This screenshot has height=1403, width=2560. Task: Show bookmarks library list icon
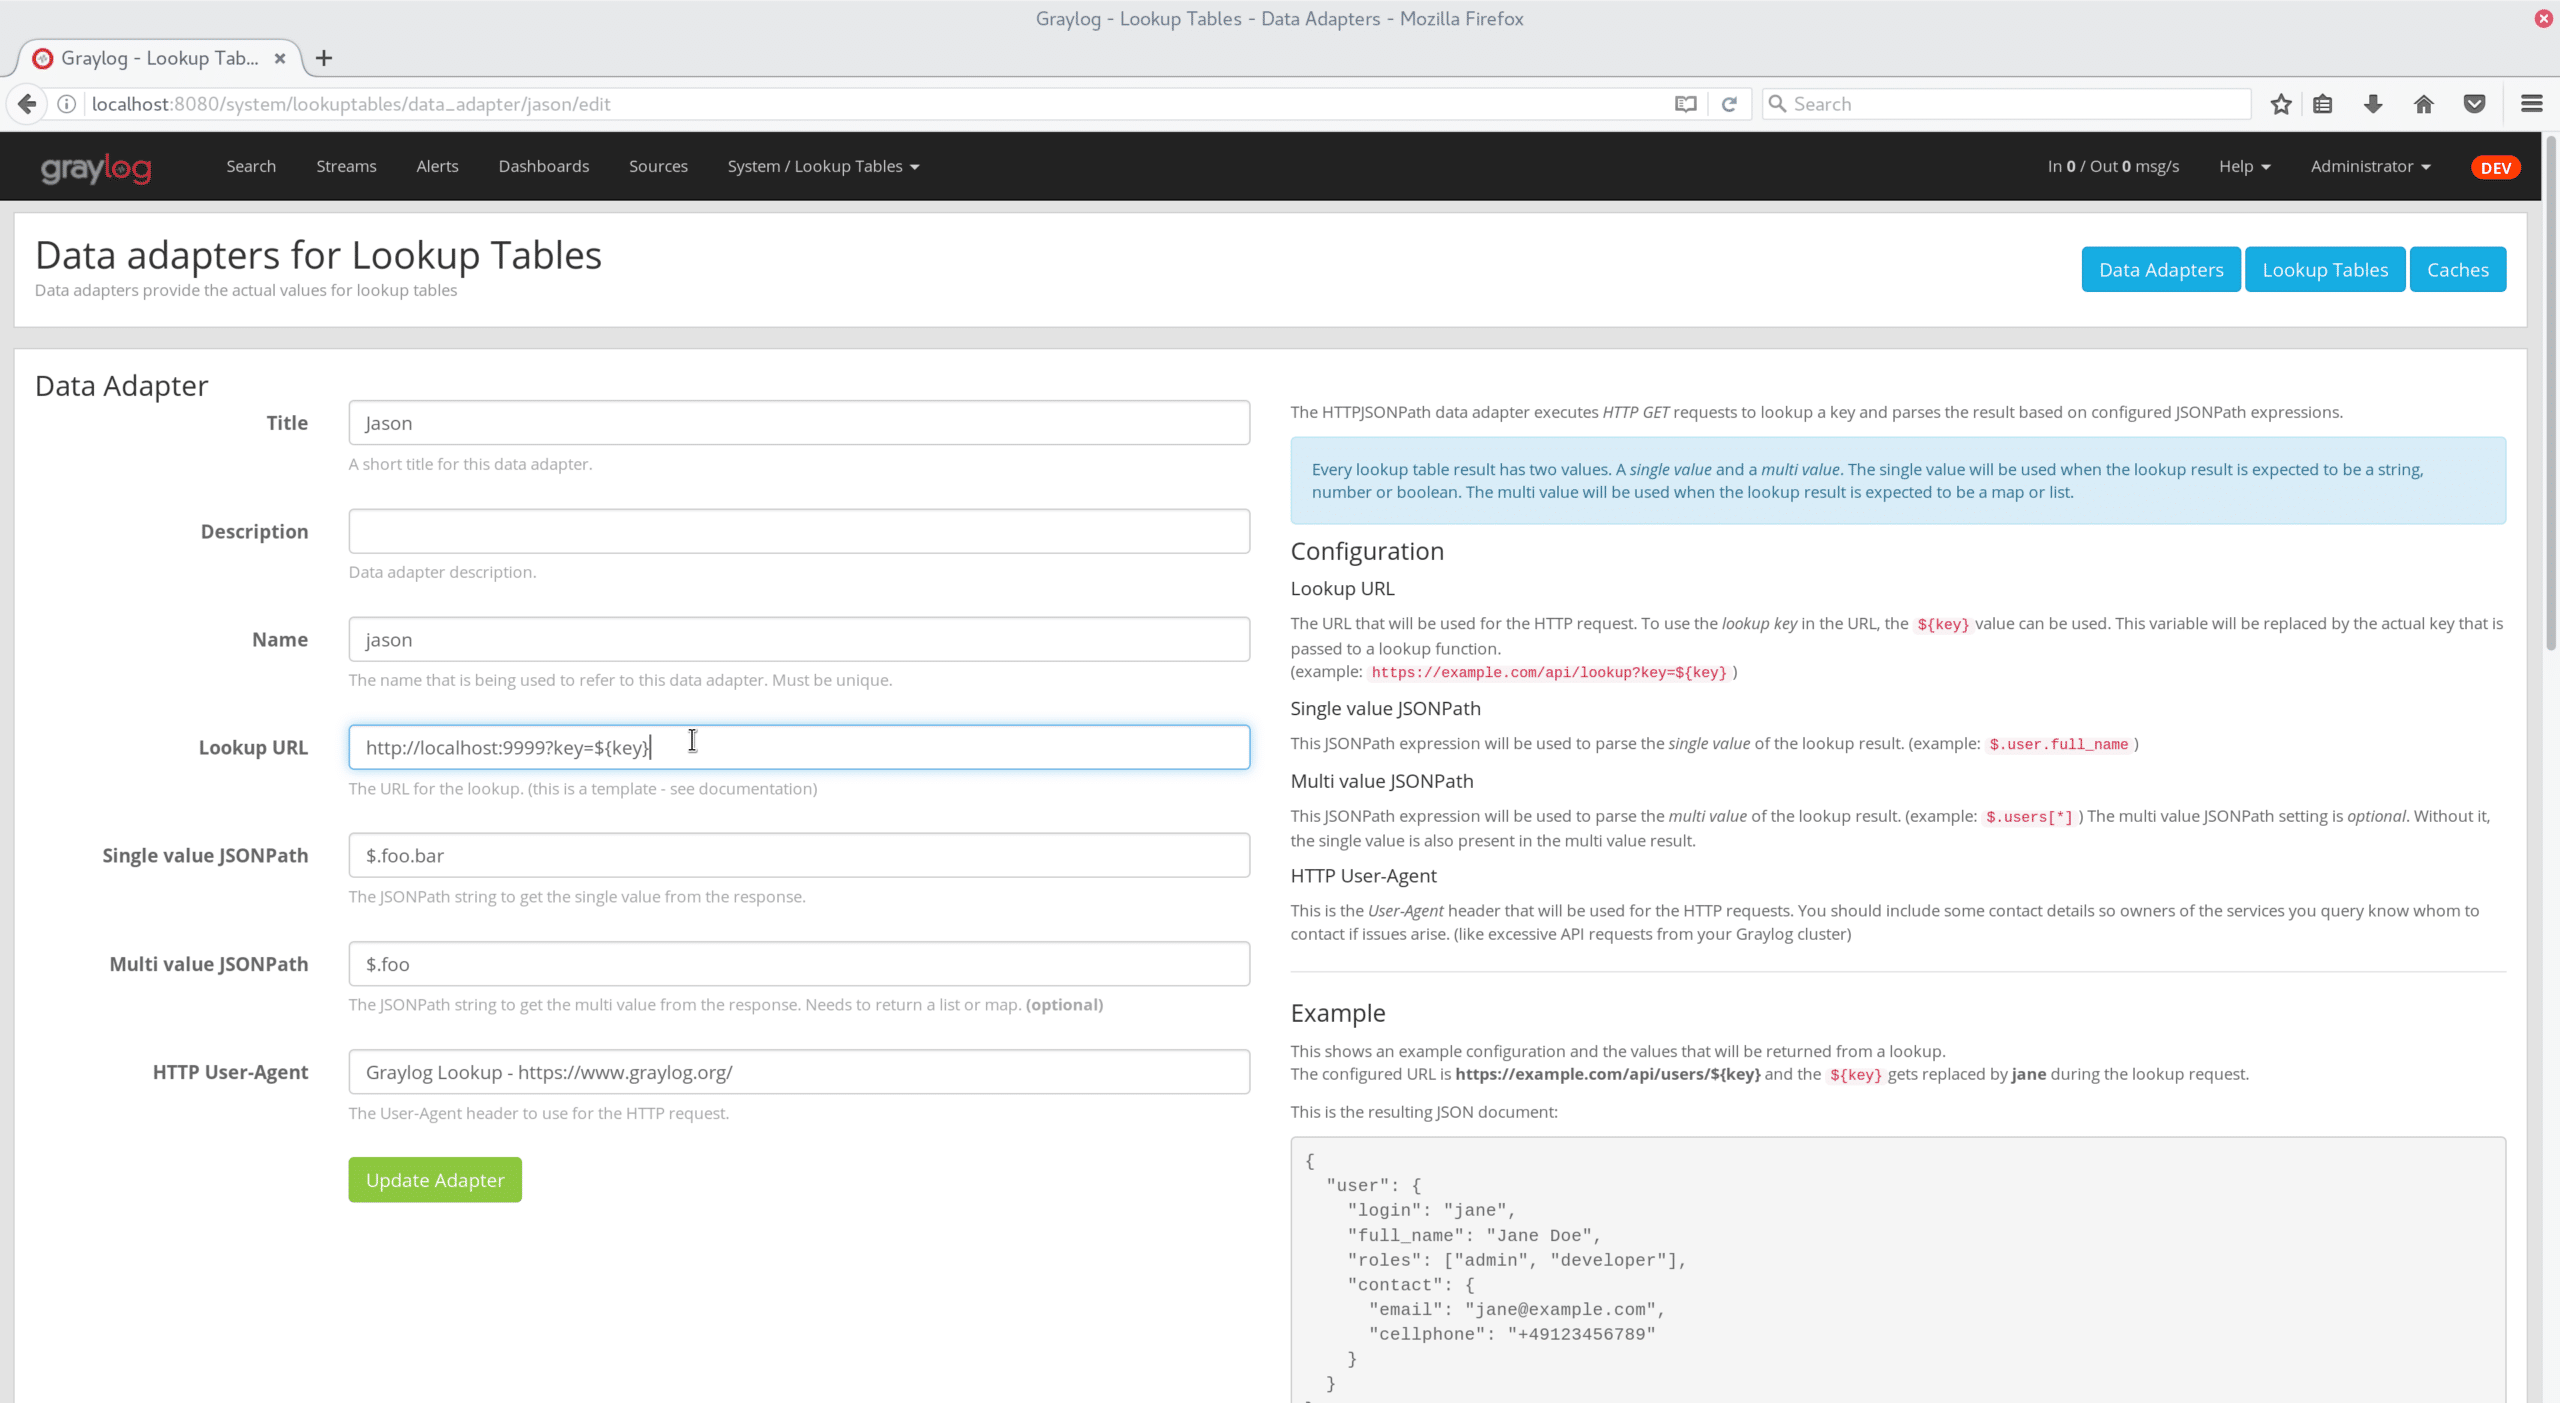2322,104
